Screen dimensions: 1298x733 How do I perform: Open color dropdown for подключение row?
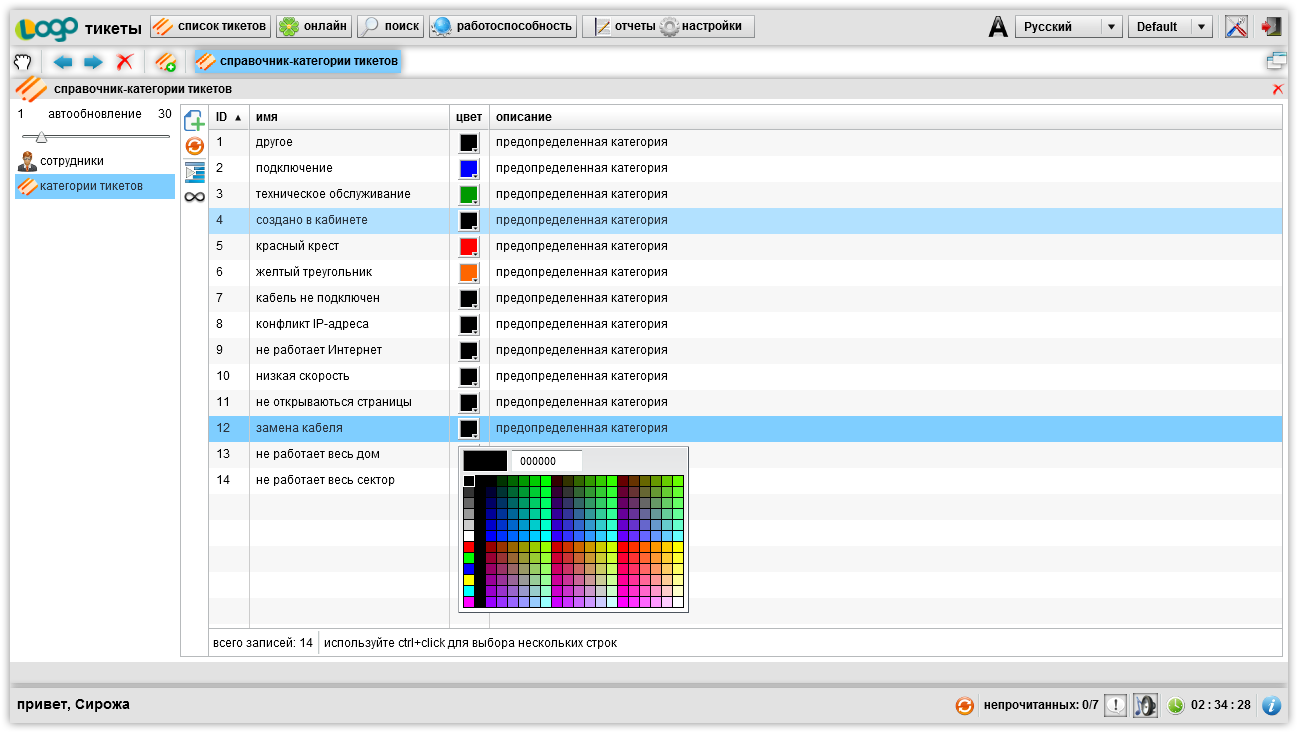[x=469, y=169]
